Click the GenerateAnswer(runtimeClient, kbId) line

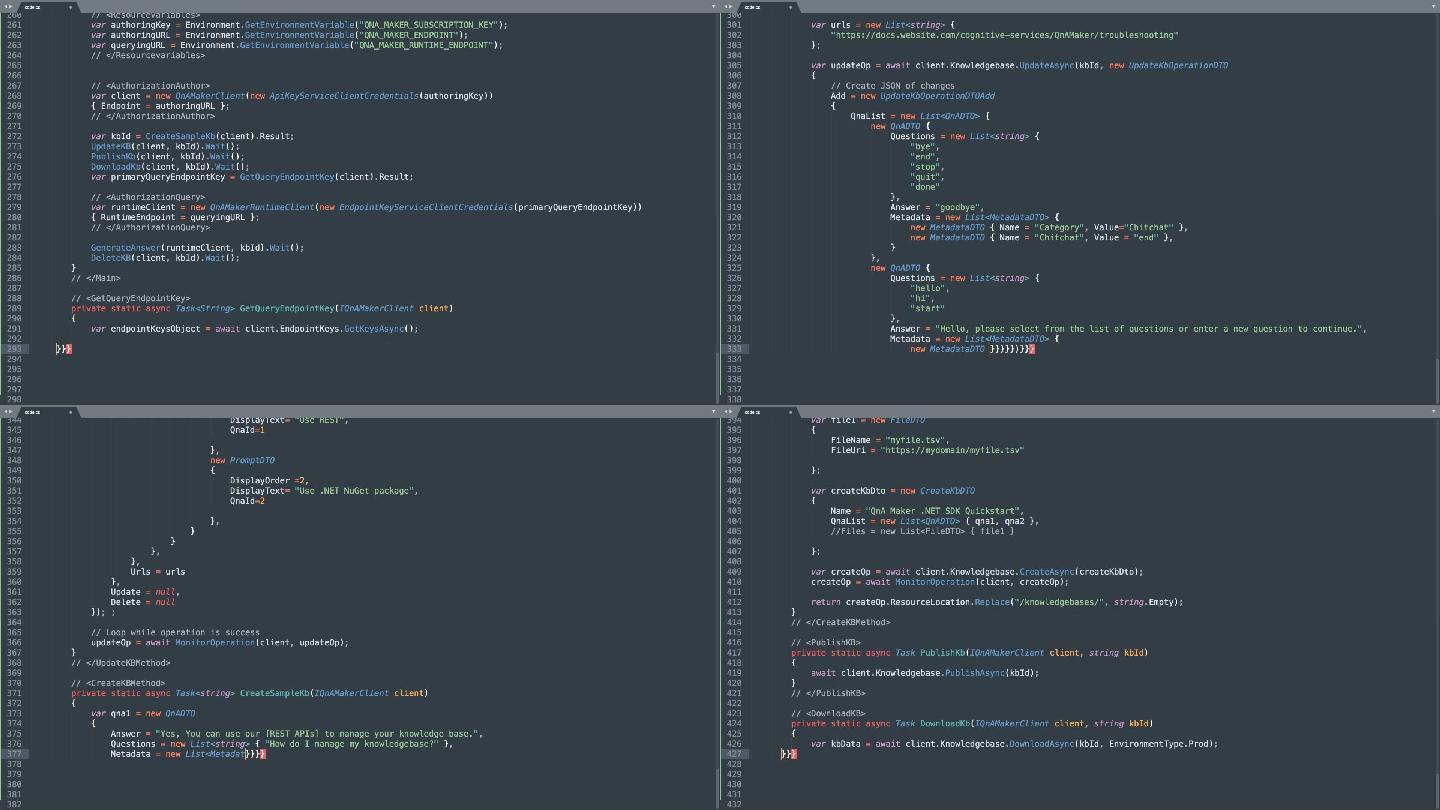click(x=197, y=247)
